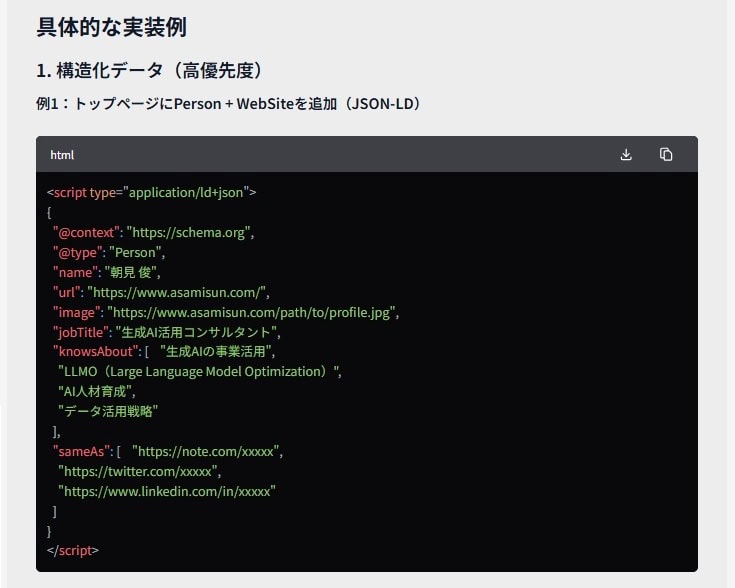
Task: Click the heading '具体的な実装例'
Action: click(112, 27)
